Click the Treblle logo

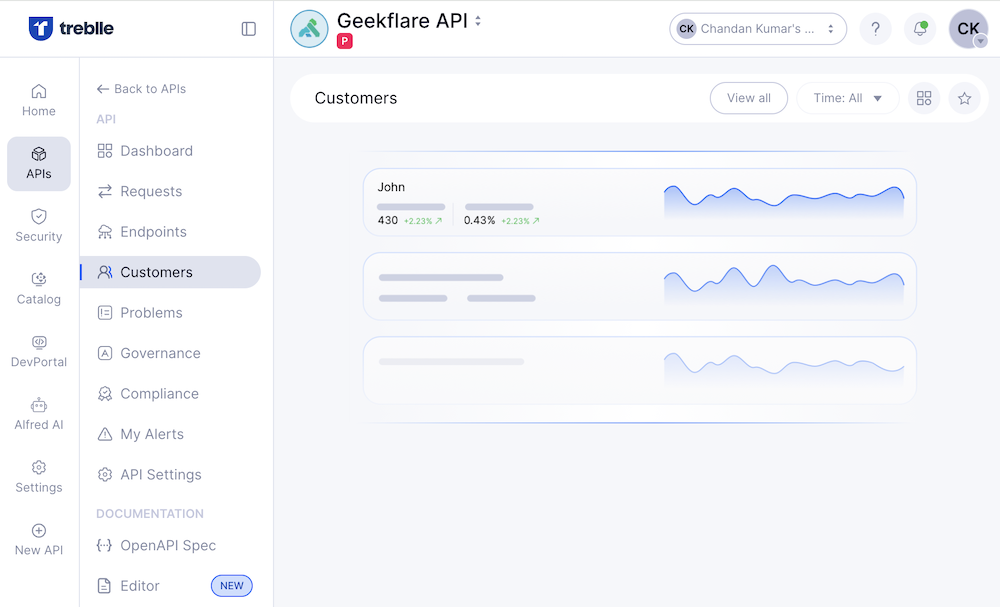pos(71,29)
